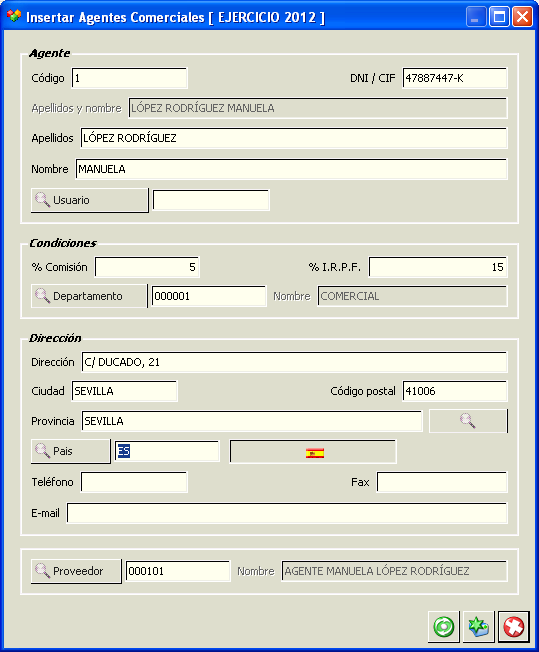Image resolution: width=539 pixels, height=652 pixels.
Task: Click the red cancel icon button
Action: (x=514, y=626)
